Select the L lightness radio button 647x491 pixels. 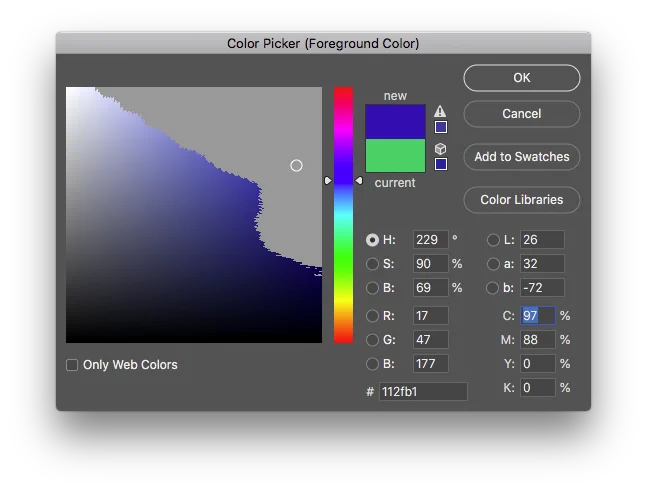(493, 240)
